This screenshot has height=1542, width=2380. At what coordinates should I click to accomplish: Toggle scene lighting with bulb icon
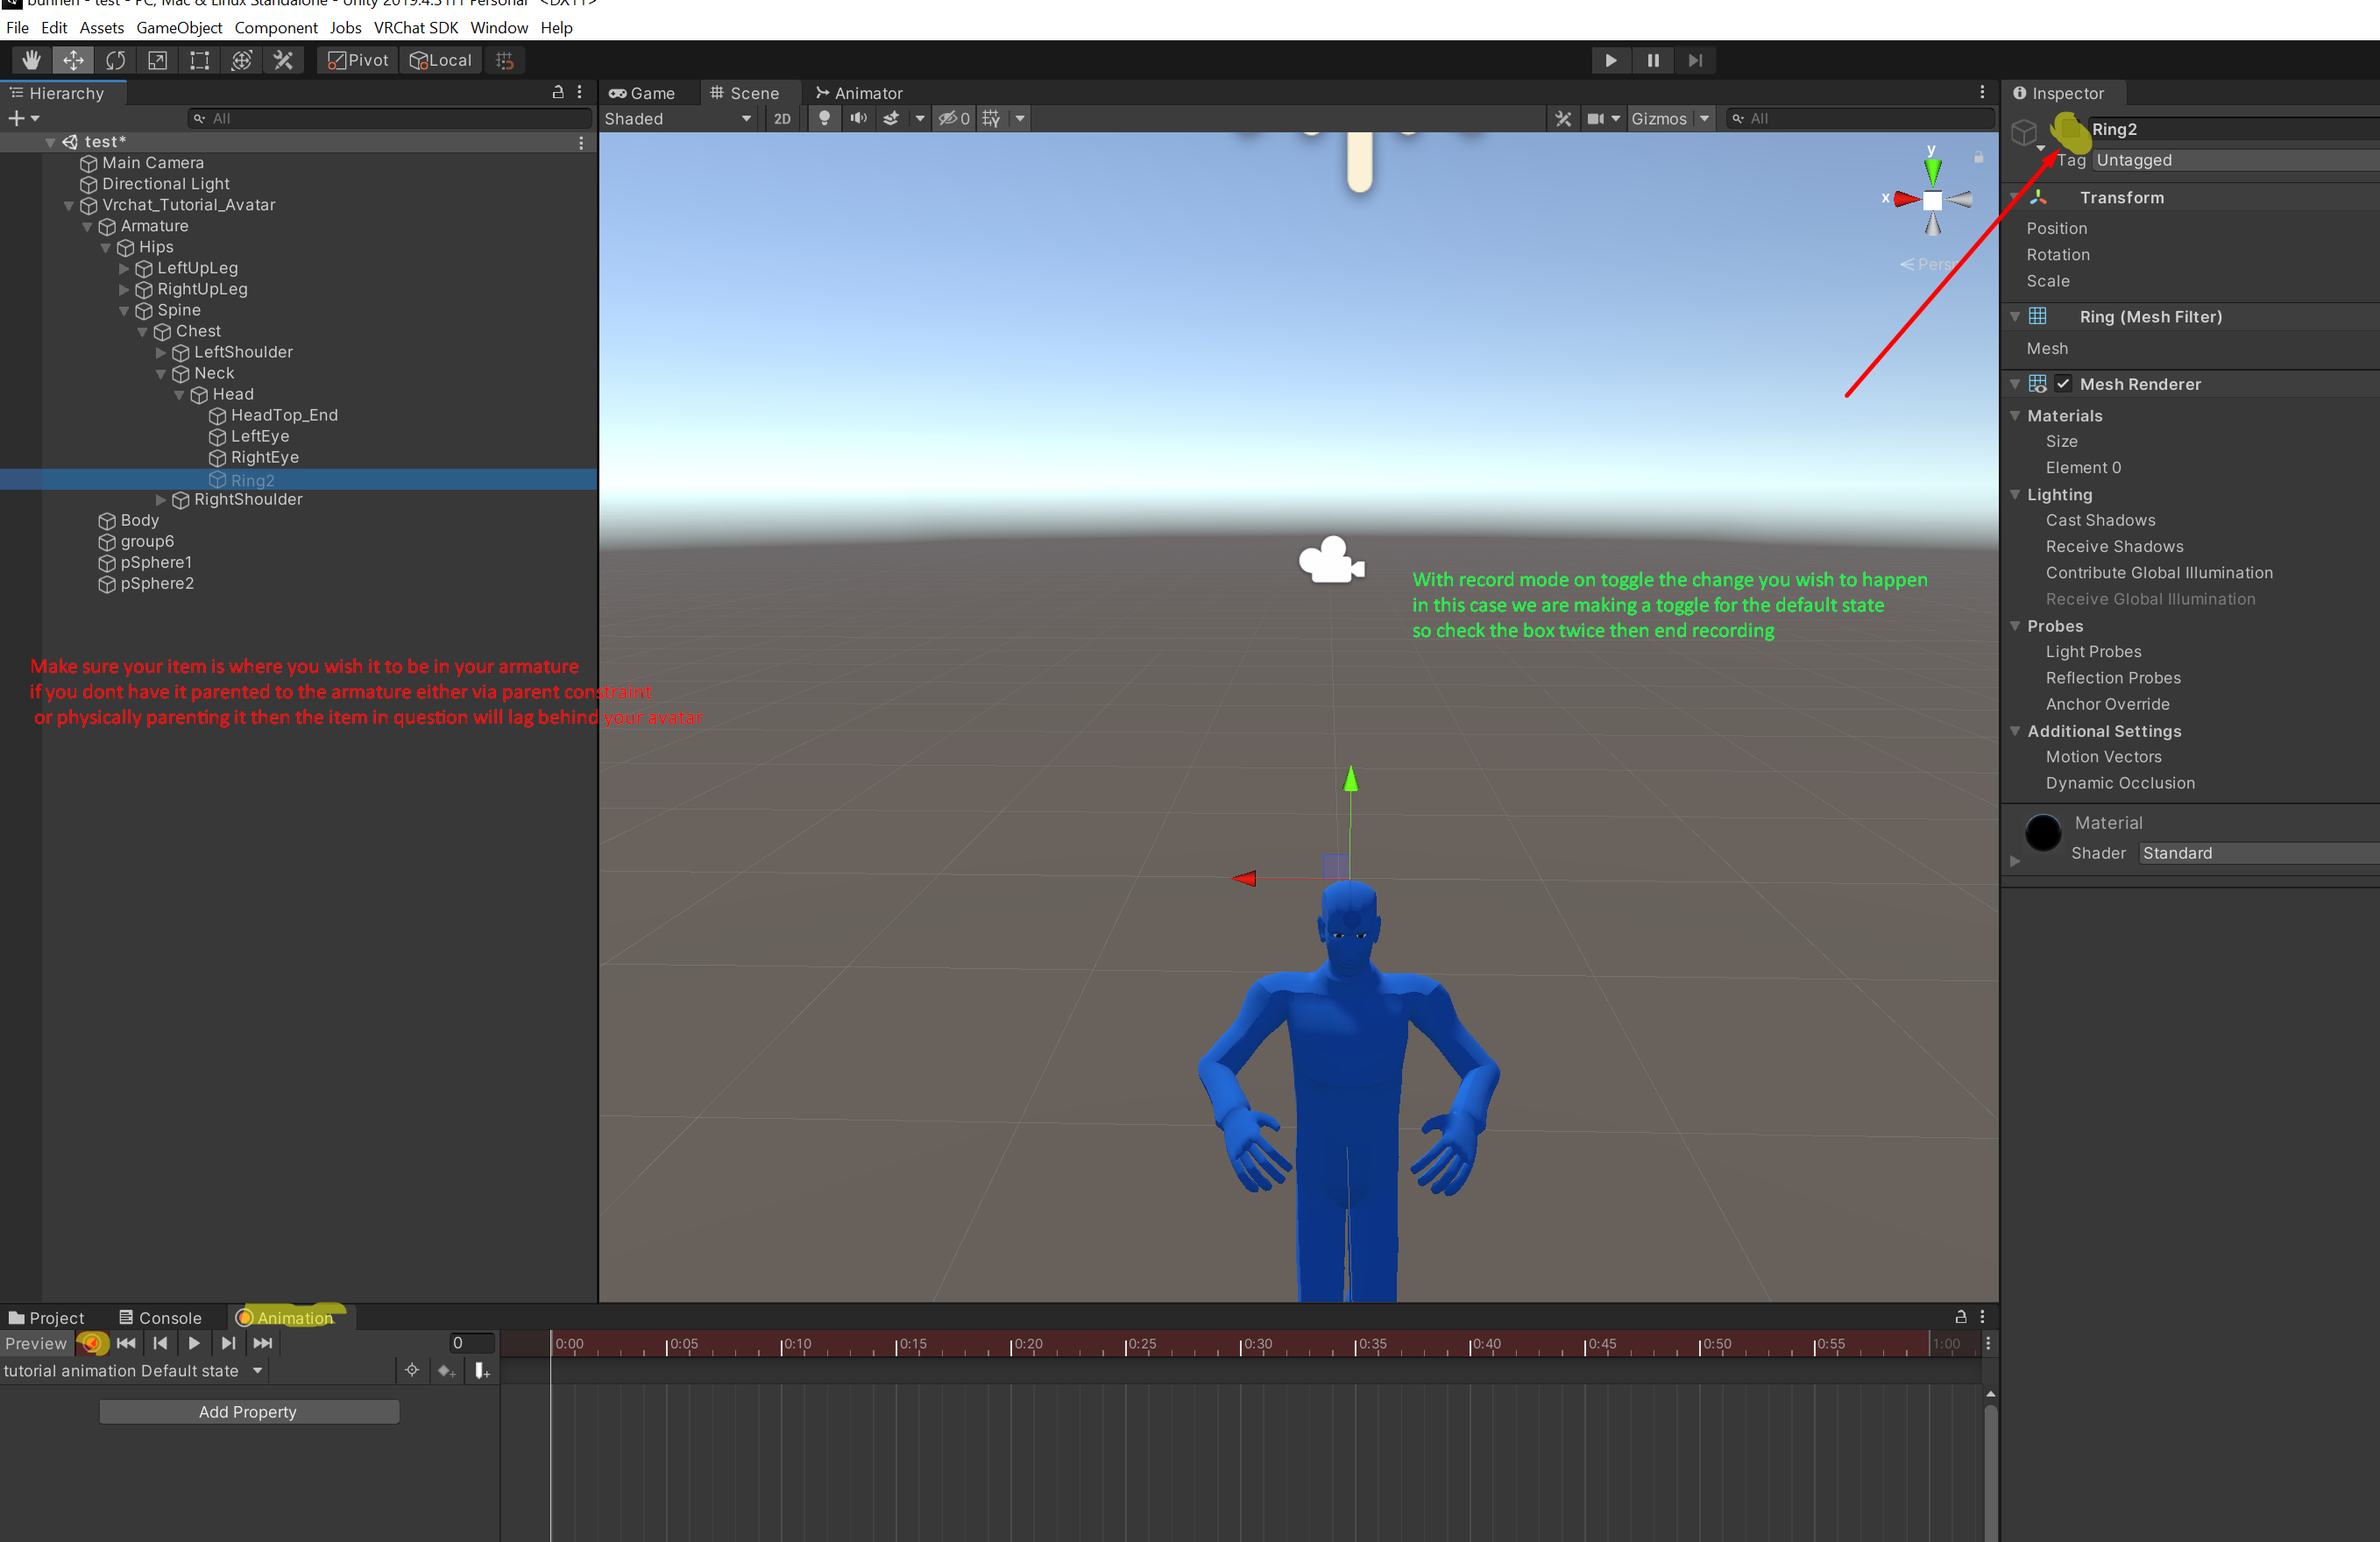824,119
